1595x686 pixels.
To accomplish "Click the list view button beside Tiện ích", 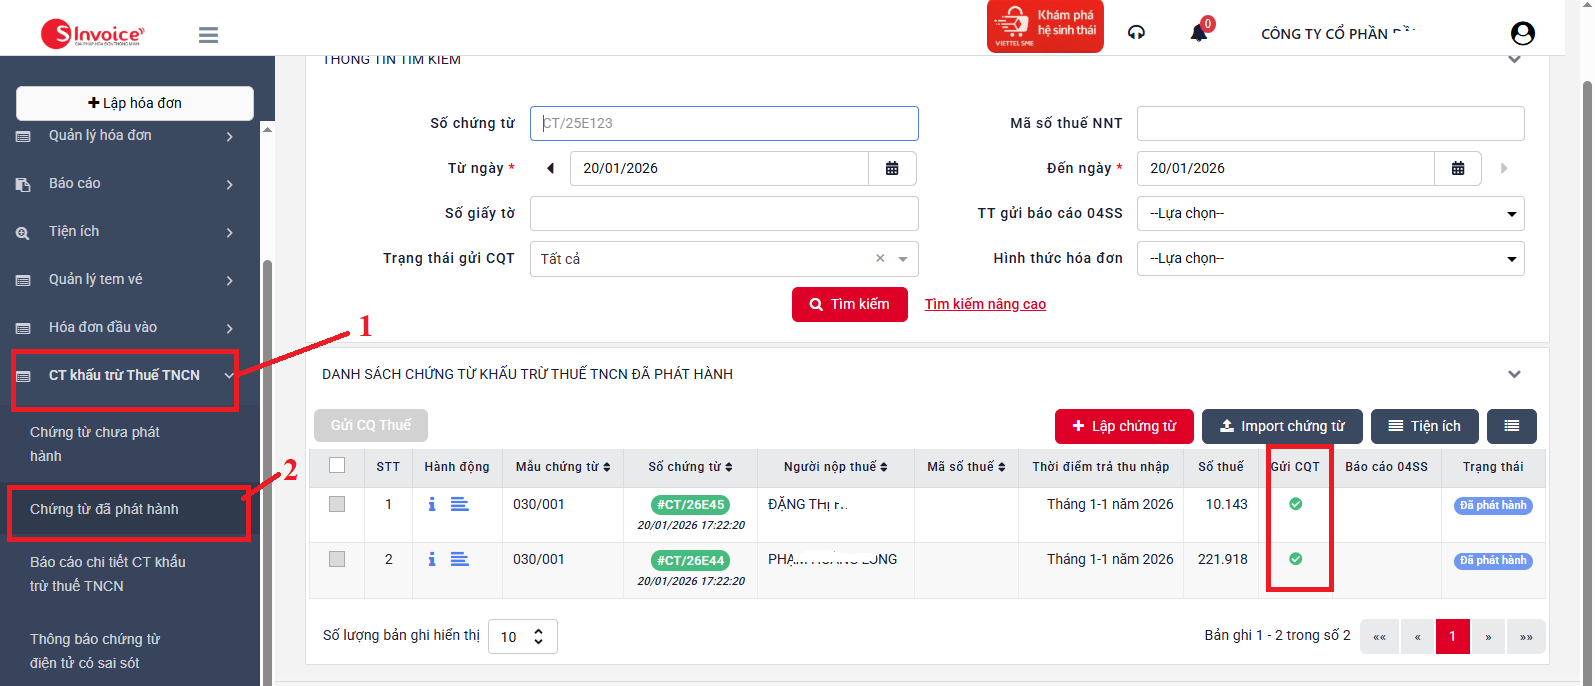I will tap(1512, 426).
